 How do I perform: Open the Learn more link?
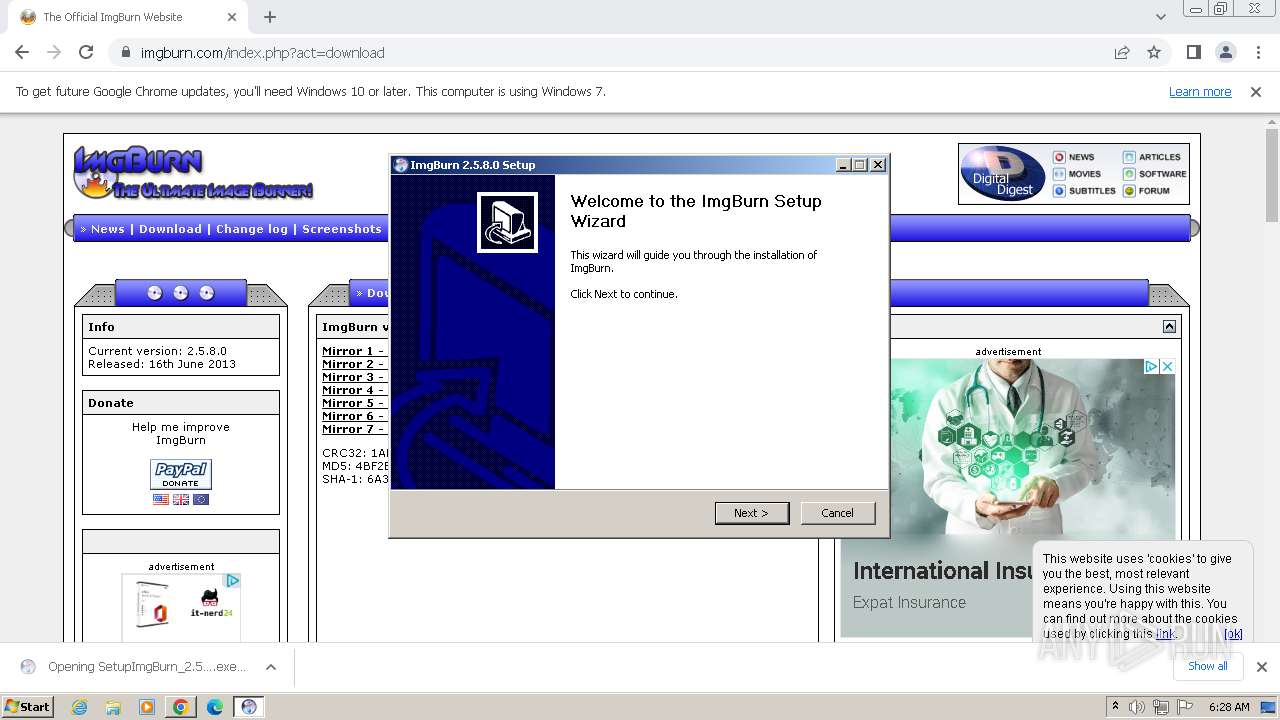click(x=1200, y=92)
